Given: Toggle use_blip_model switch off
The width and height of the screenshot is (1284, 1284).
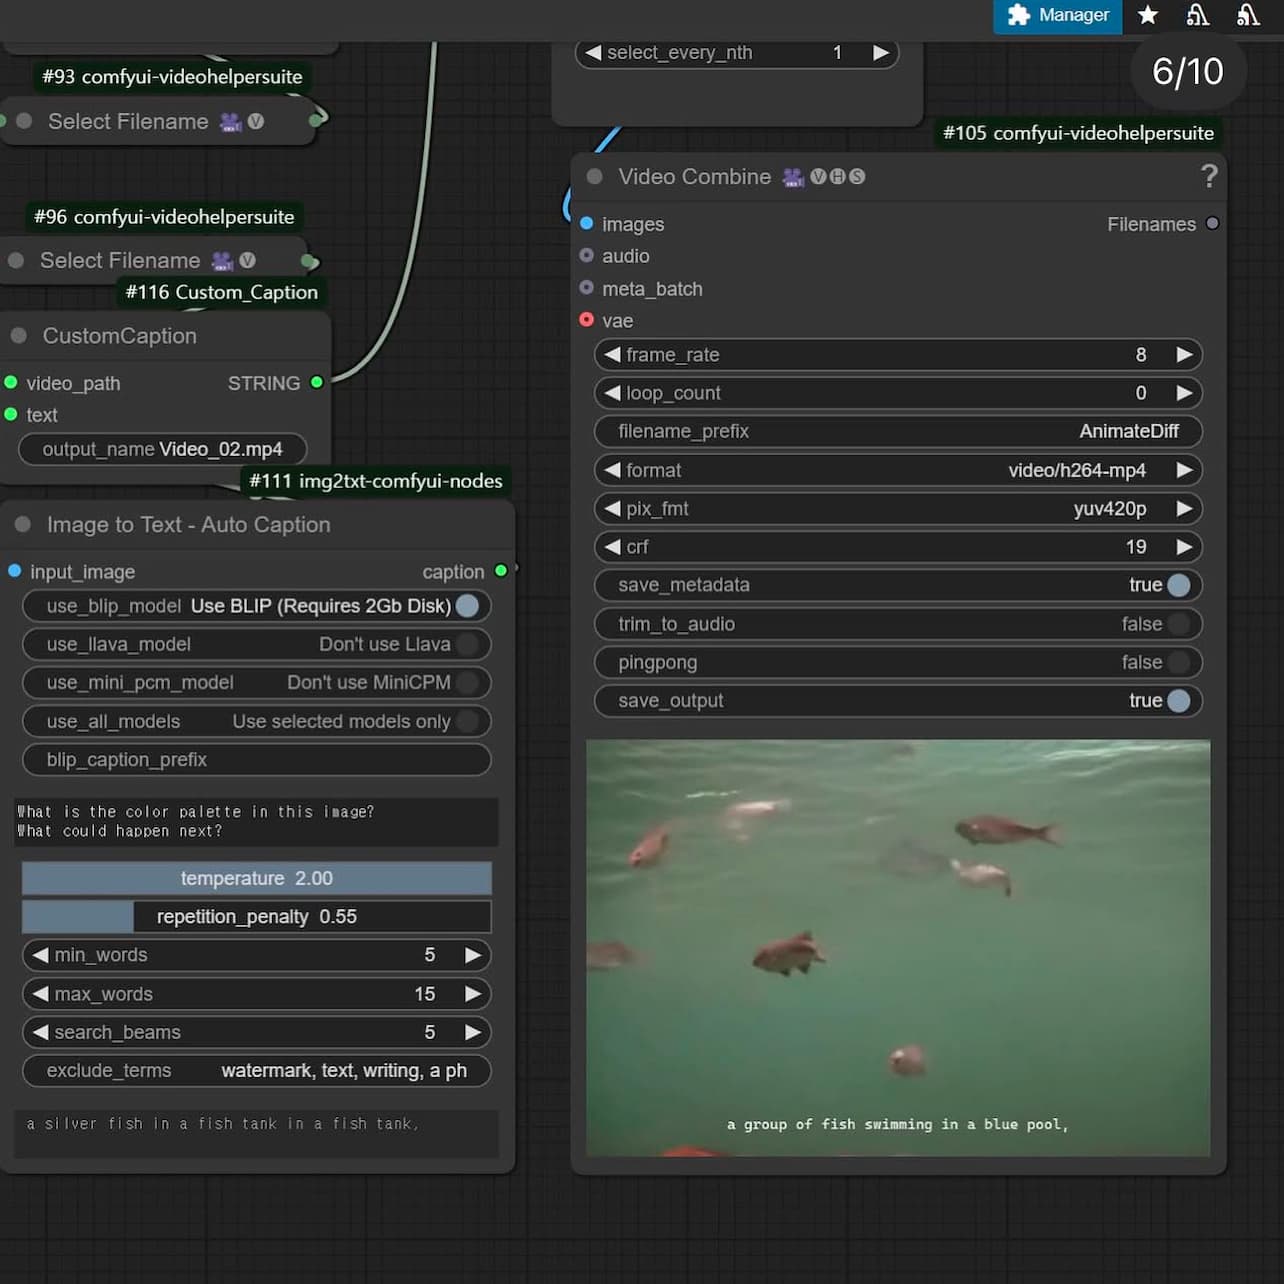Looking at the screenshot, I should (x=466, y=606).
